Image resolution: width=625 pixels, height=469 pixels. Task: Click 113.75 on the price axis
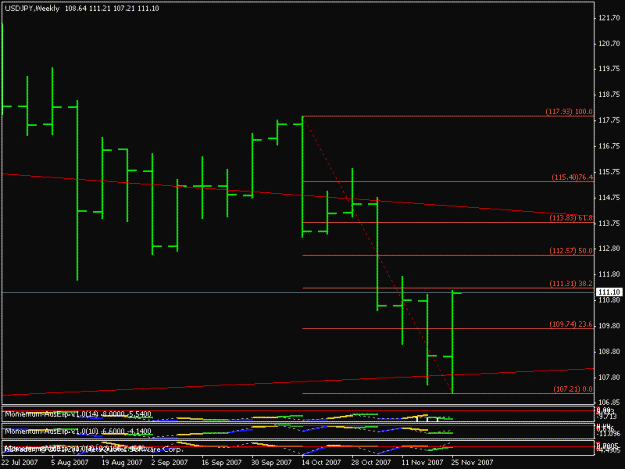[609, 223]
